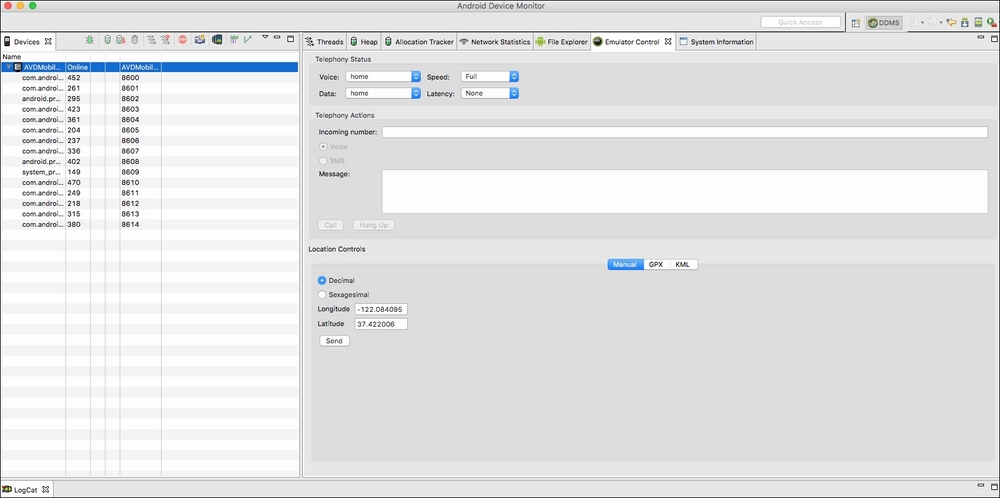Collapse the AVDMobile device tree node
Image resolution: width=1000 pixels, height=498 pixels.
[8, 67]
